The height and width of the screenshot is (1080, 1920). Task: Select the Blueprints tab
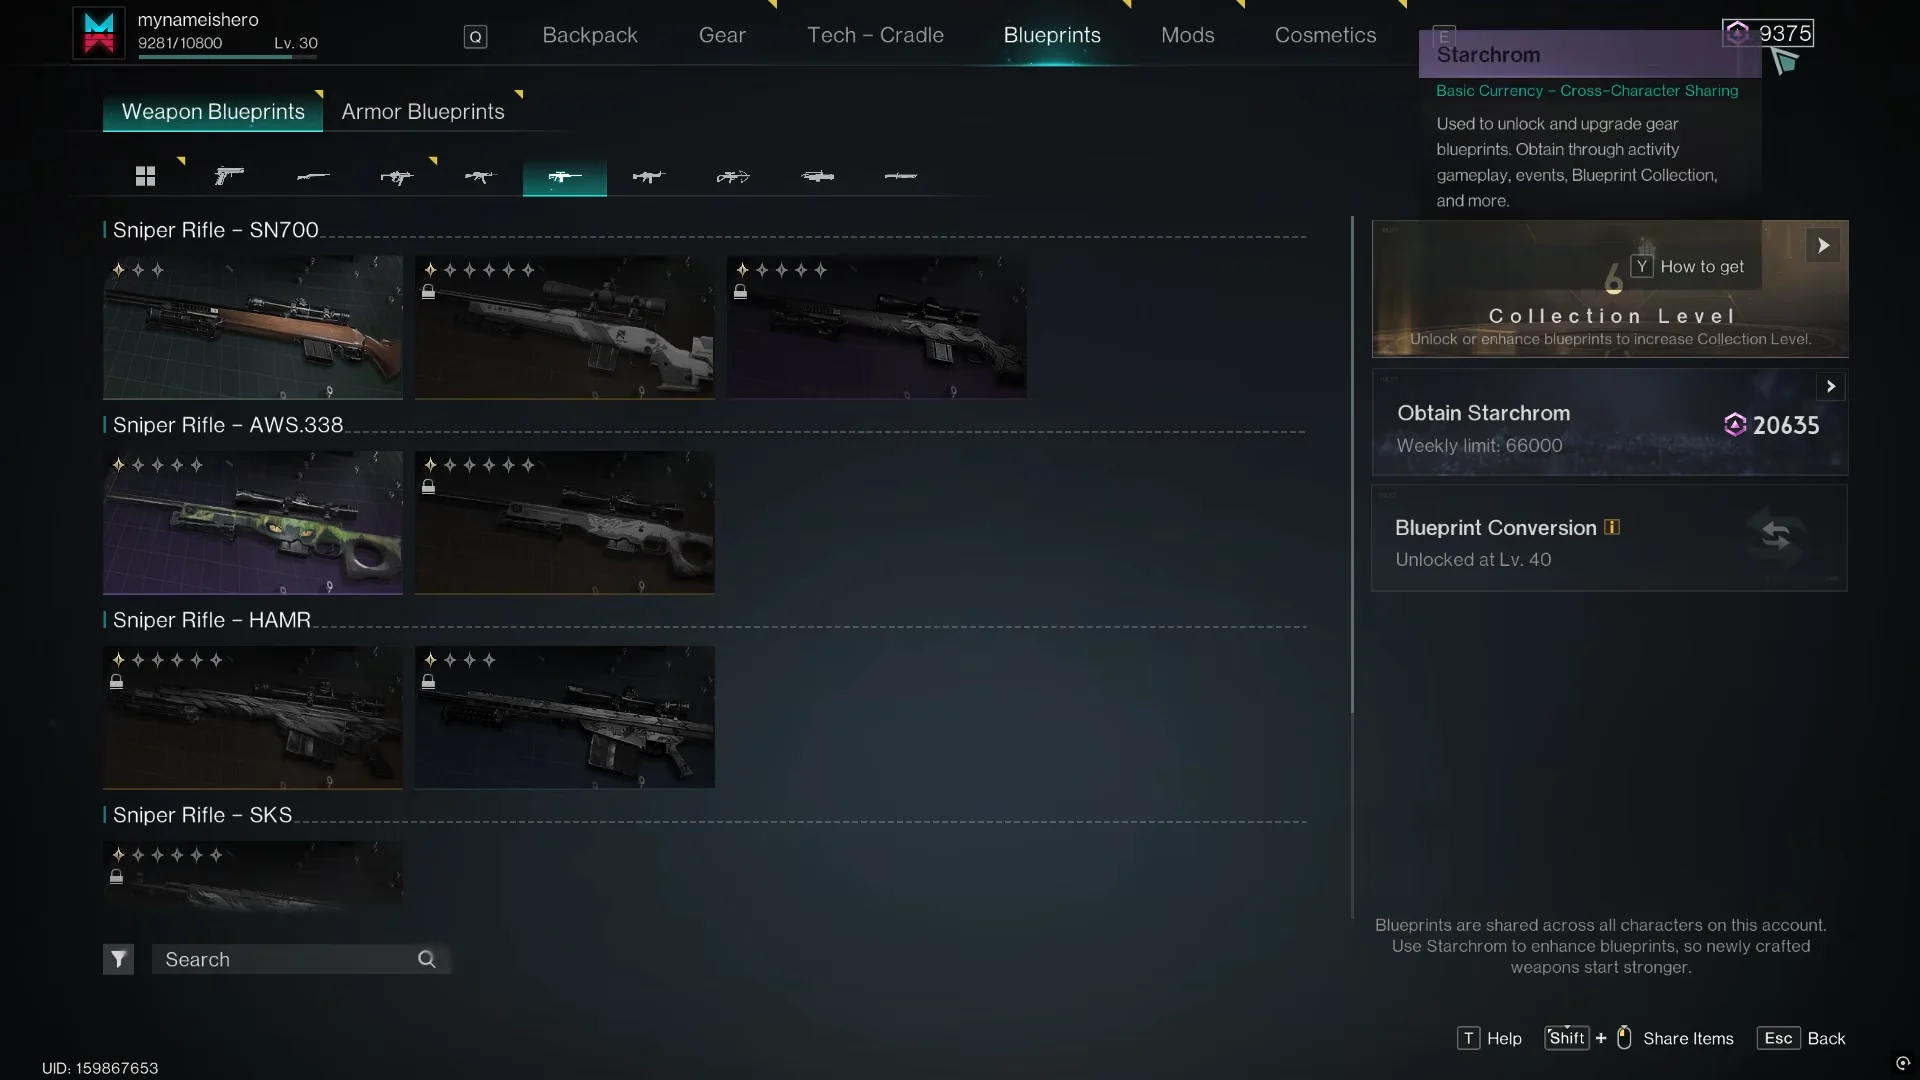coord(1052,35)
